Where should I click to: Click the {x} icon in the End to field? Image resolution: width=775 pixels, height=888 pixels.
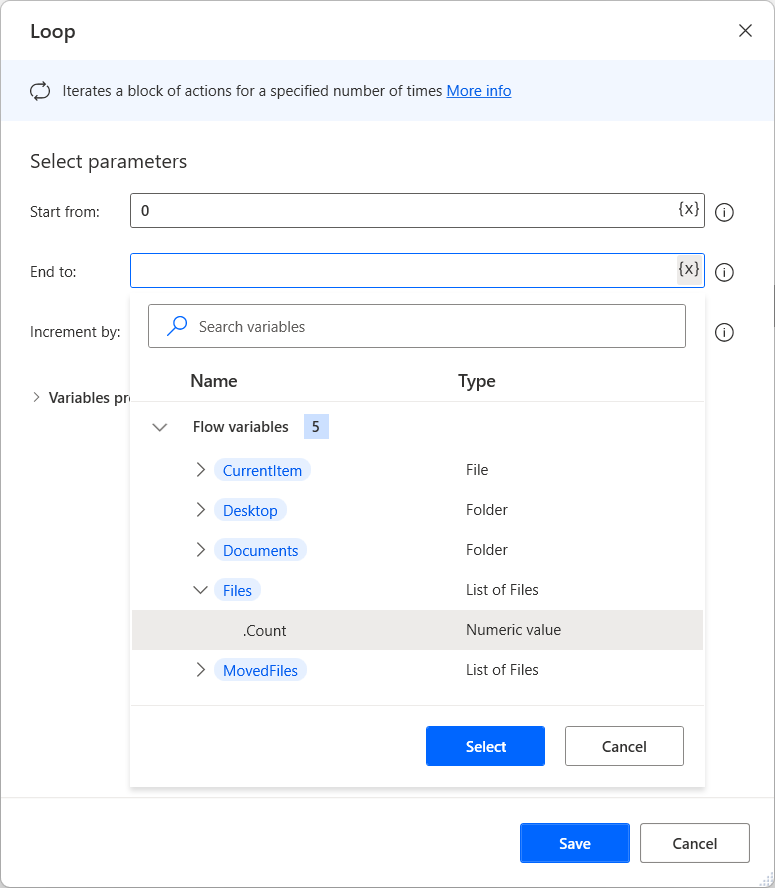point(688,270)
